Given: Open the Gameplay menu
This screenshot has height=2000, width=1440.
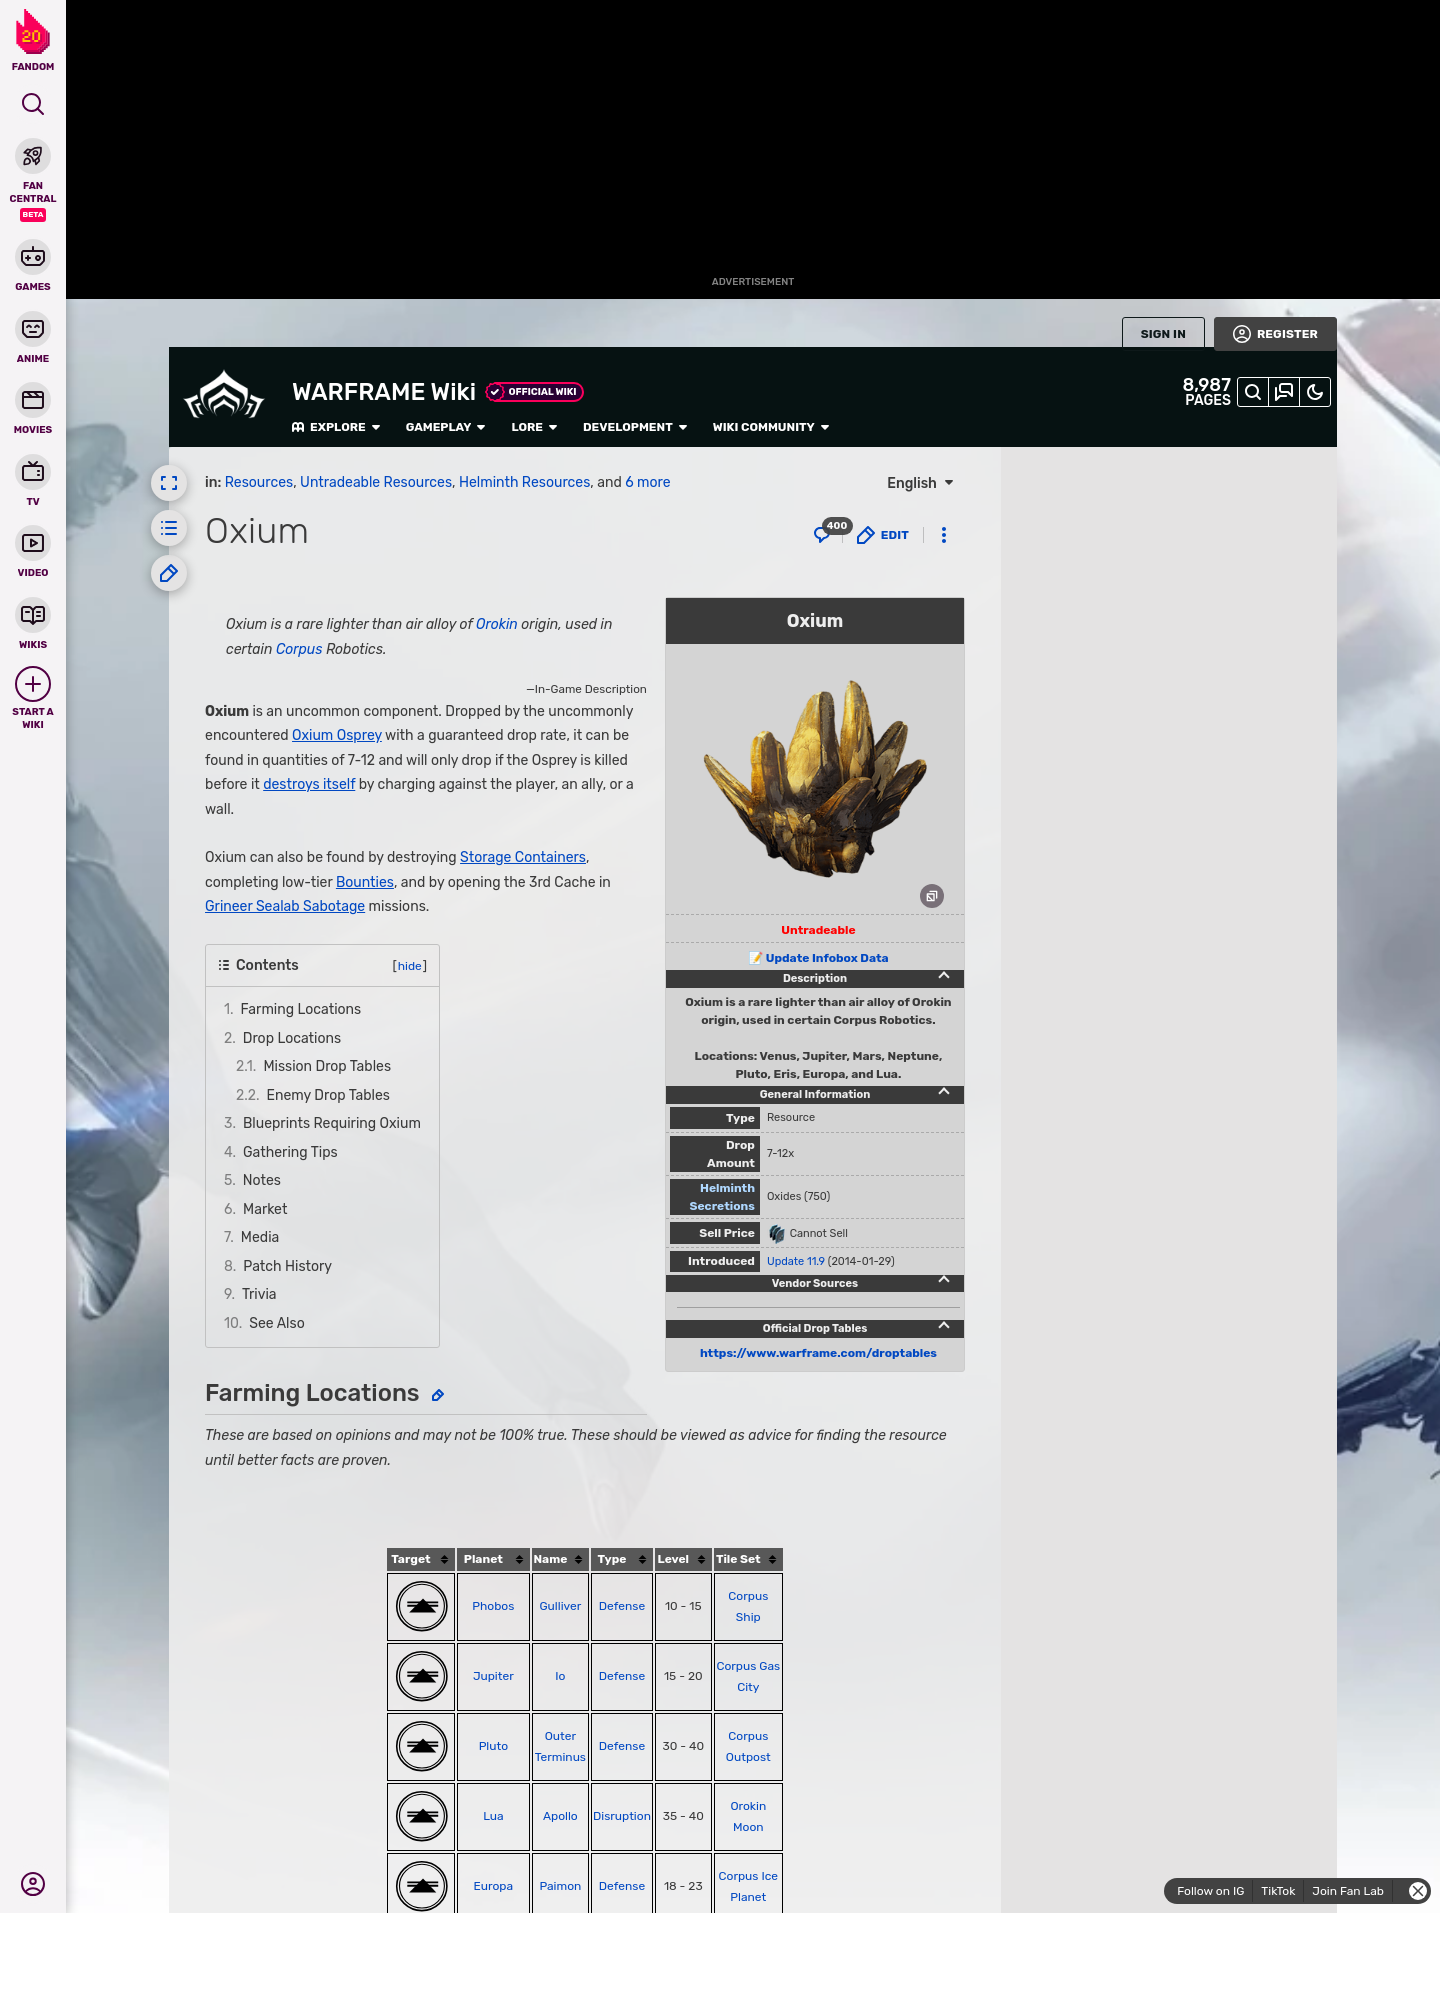Looking at the screenshot, I should [445, 427].
